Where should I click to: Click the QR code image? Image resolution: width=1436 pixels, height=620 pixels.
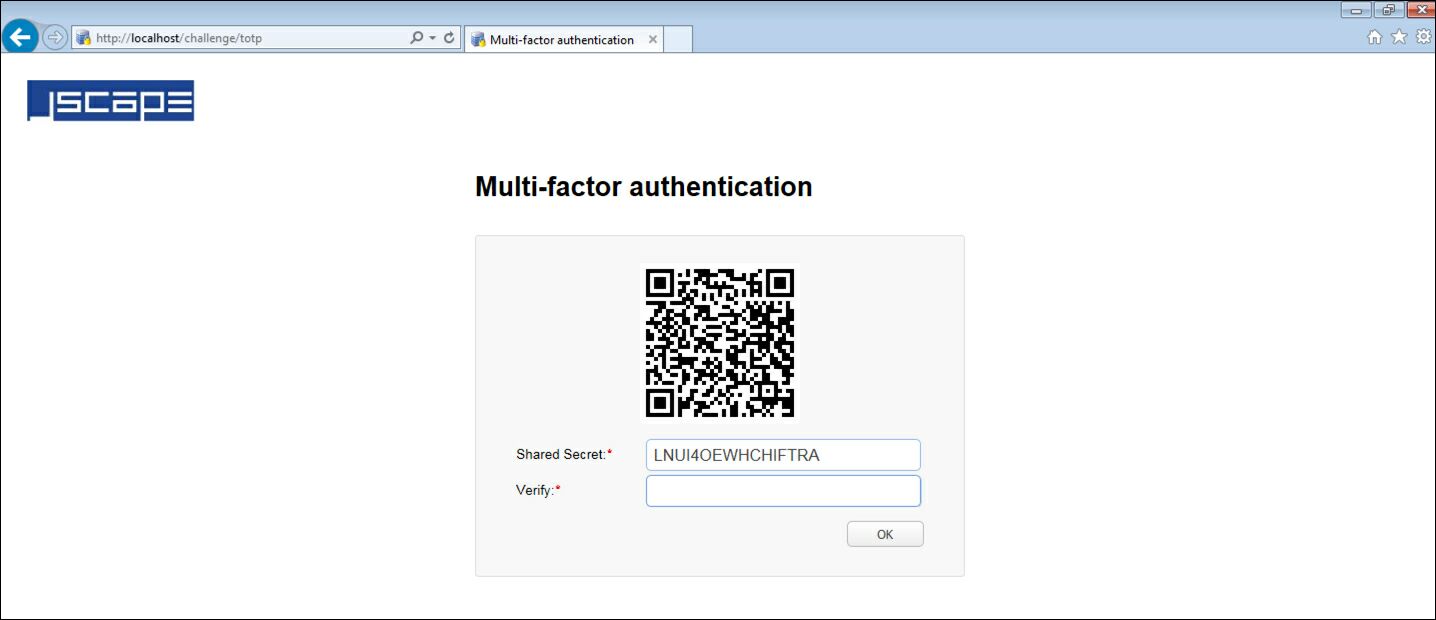click(720, 341)
